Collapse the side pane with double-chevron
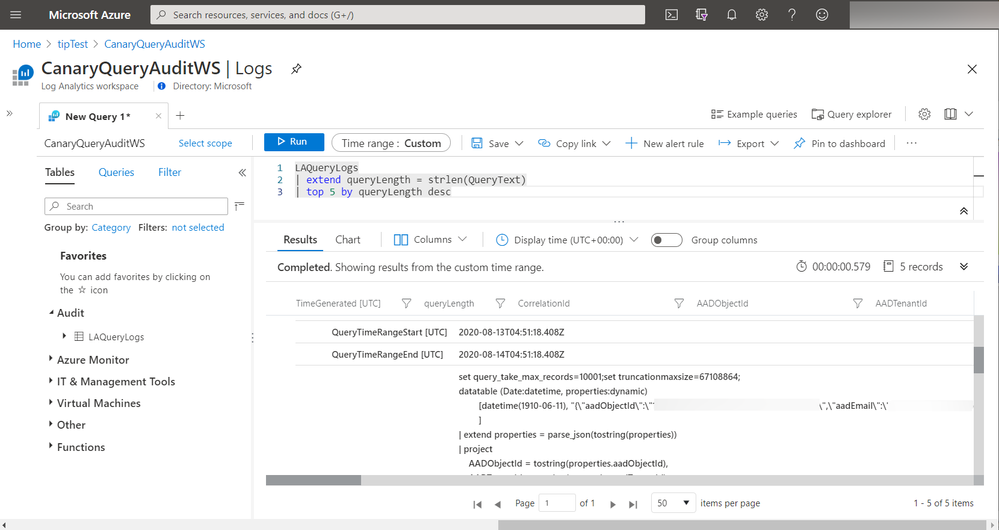This screenshot has height=530, width=999. [242, 172]
